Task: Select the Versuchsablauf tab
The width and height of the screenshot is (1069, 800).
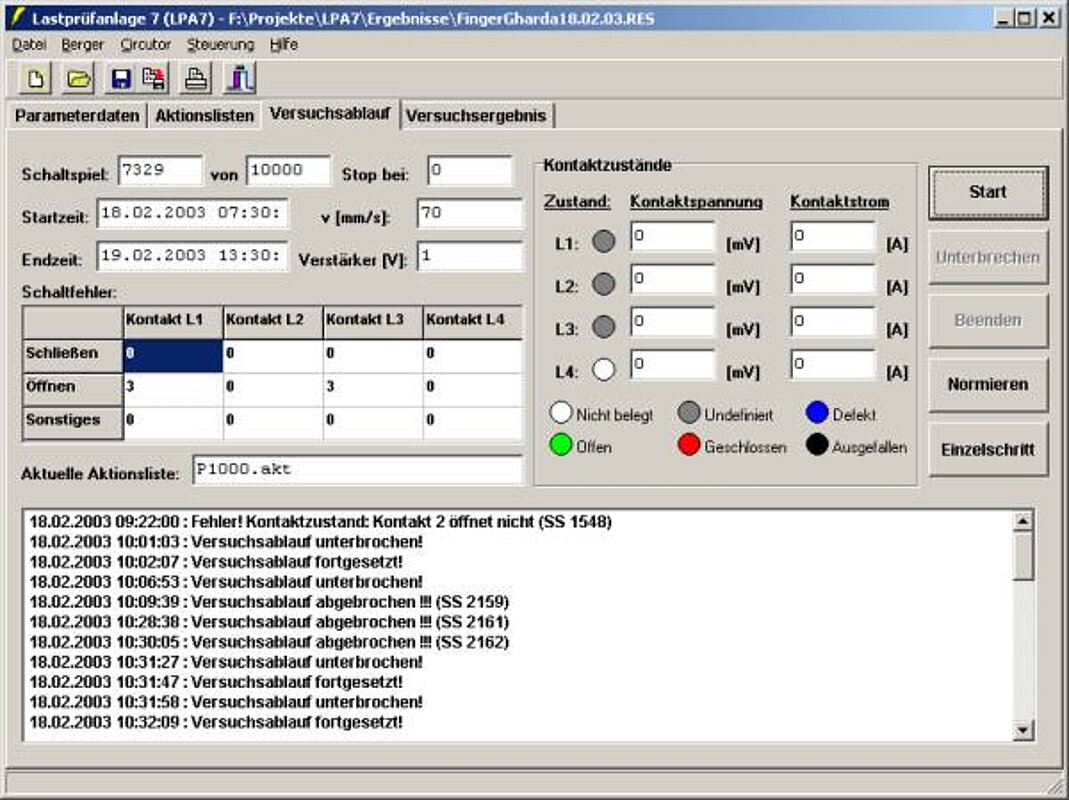Action: pyautogui.click(x=330, y=114)
